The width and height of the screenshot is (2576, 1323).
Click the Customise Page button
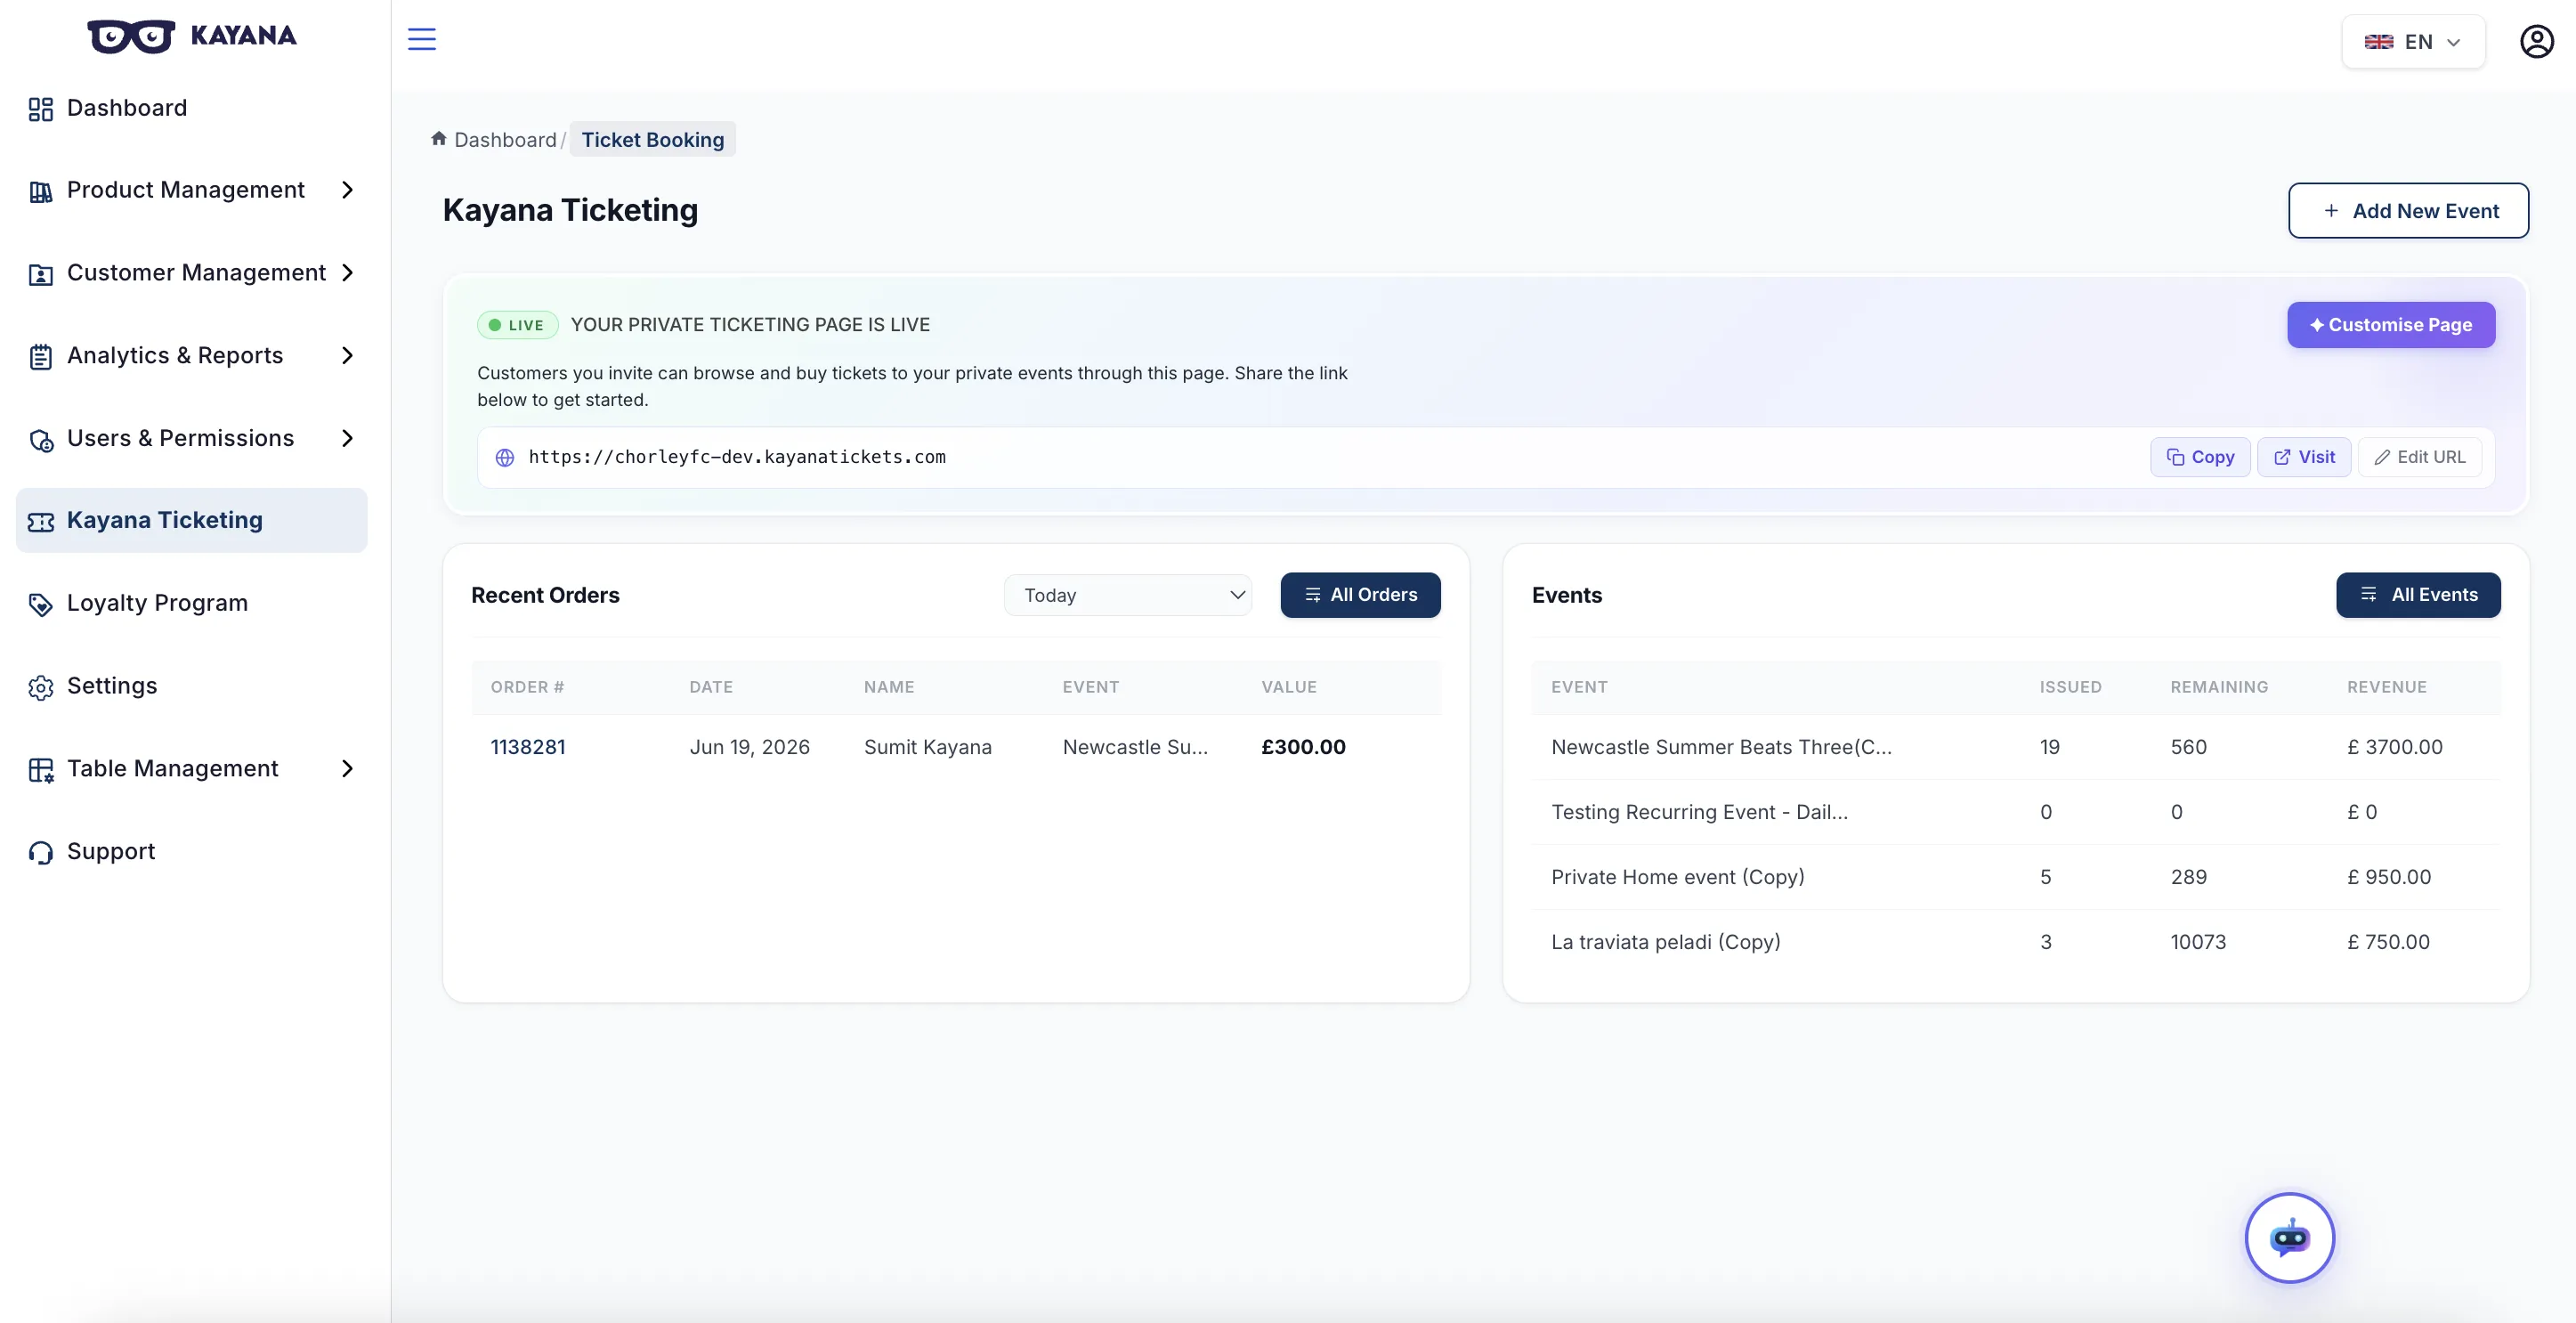click(2390, 325)
